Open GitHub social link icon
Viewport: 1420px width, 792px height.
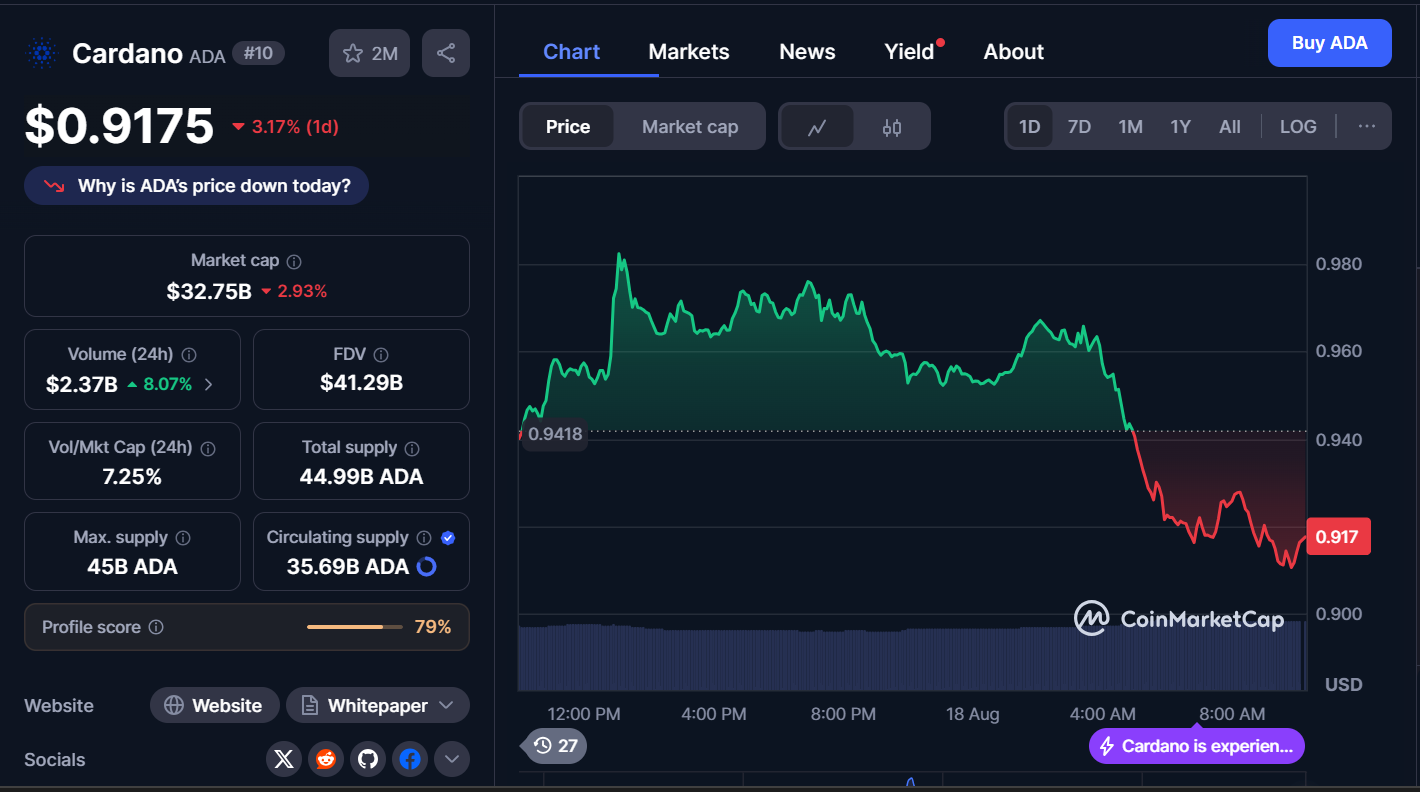[x=368, y=760]
